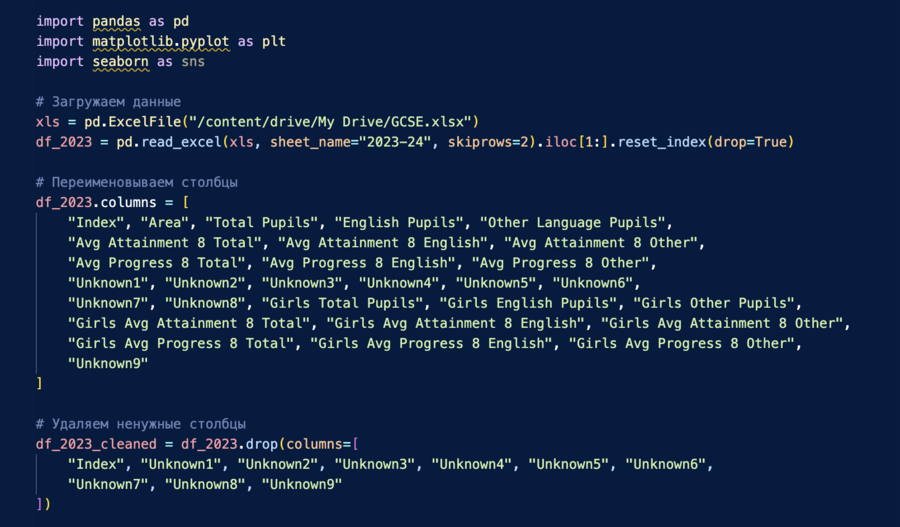Click the comment "Переименовываем столбцы"
Image resolution: width=900 pixels, height=527 pixels.
tap(145, 182)
